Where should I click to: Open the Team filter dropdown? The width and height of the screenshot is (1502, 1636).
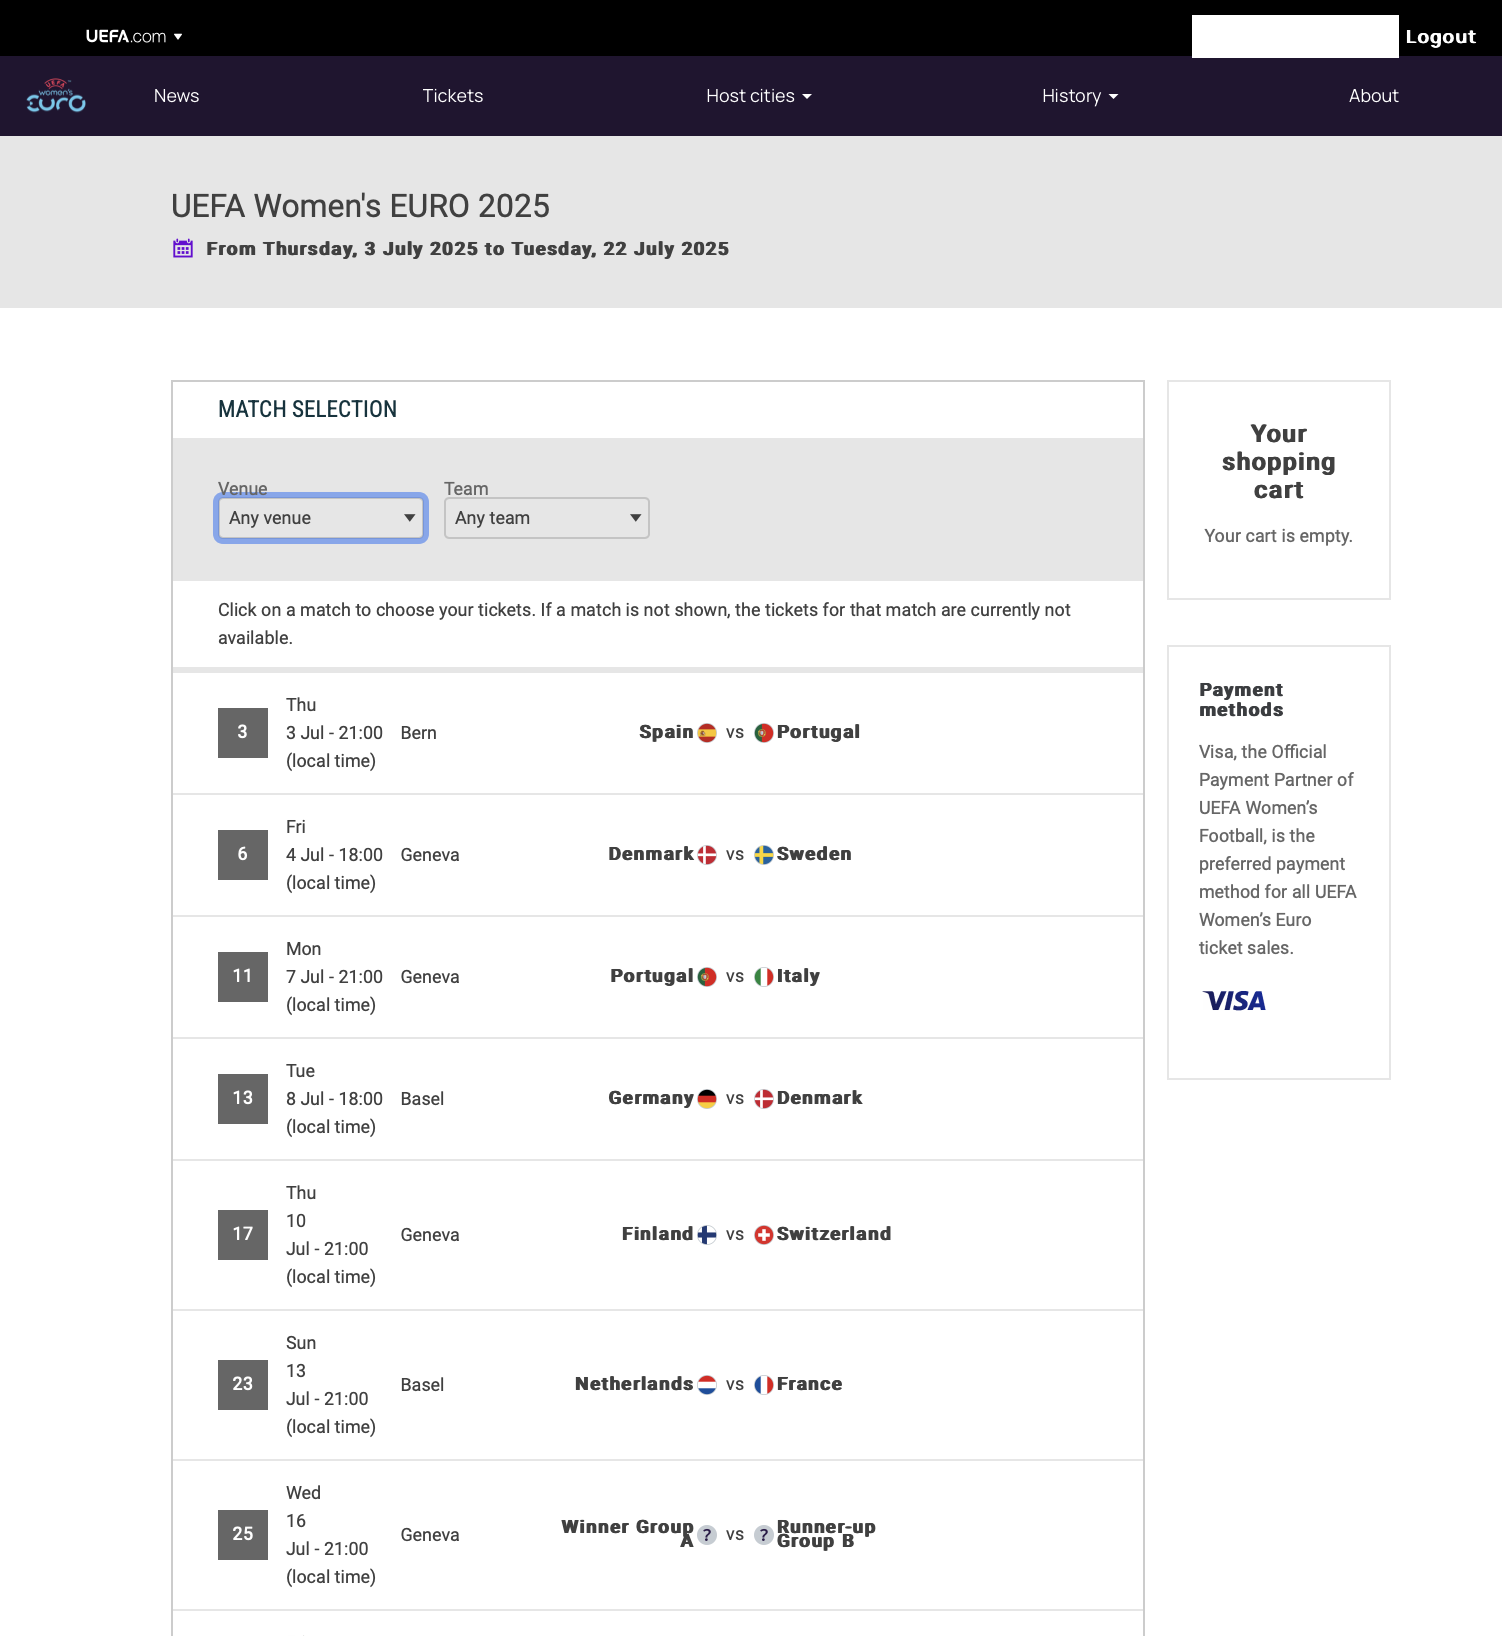(x=546, y=518)
